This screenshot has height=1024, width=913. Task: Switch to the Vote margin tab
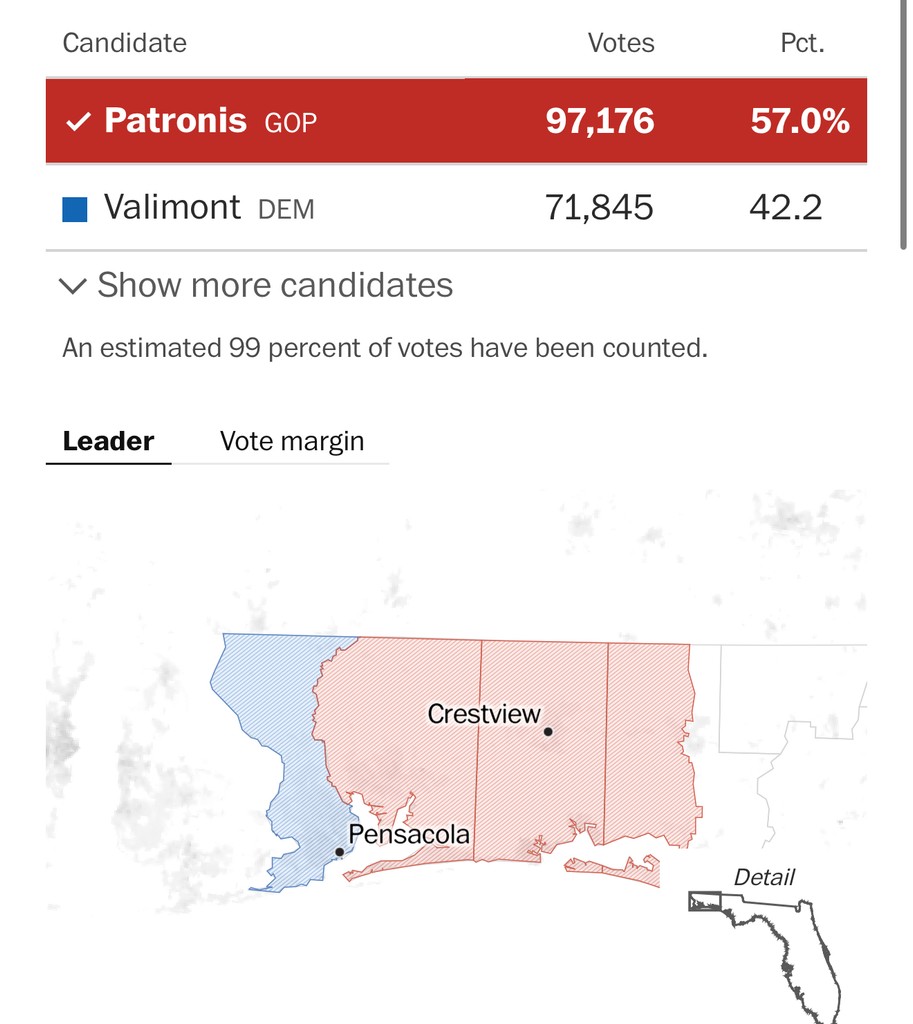(x=292, y=441)
